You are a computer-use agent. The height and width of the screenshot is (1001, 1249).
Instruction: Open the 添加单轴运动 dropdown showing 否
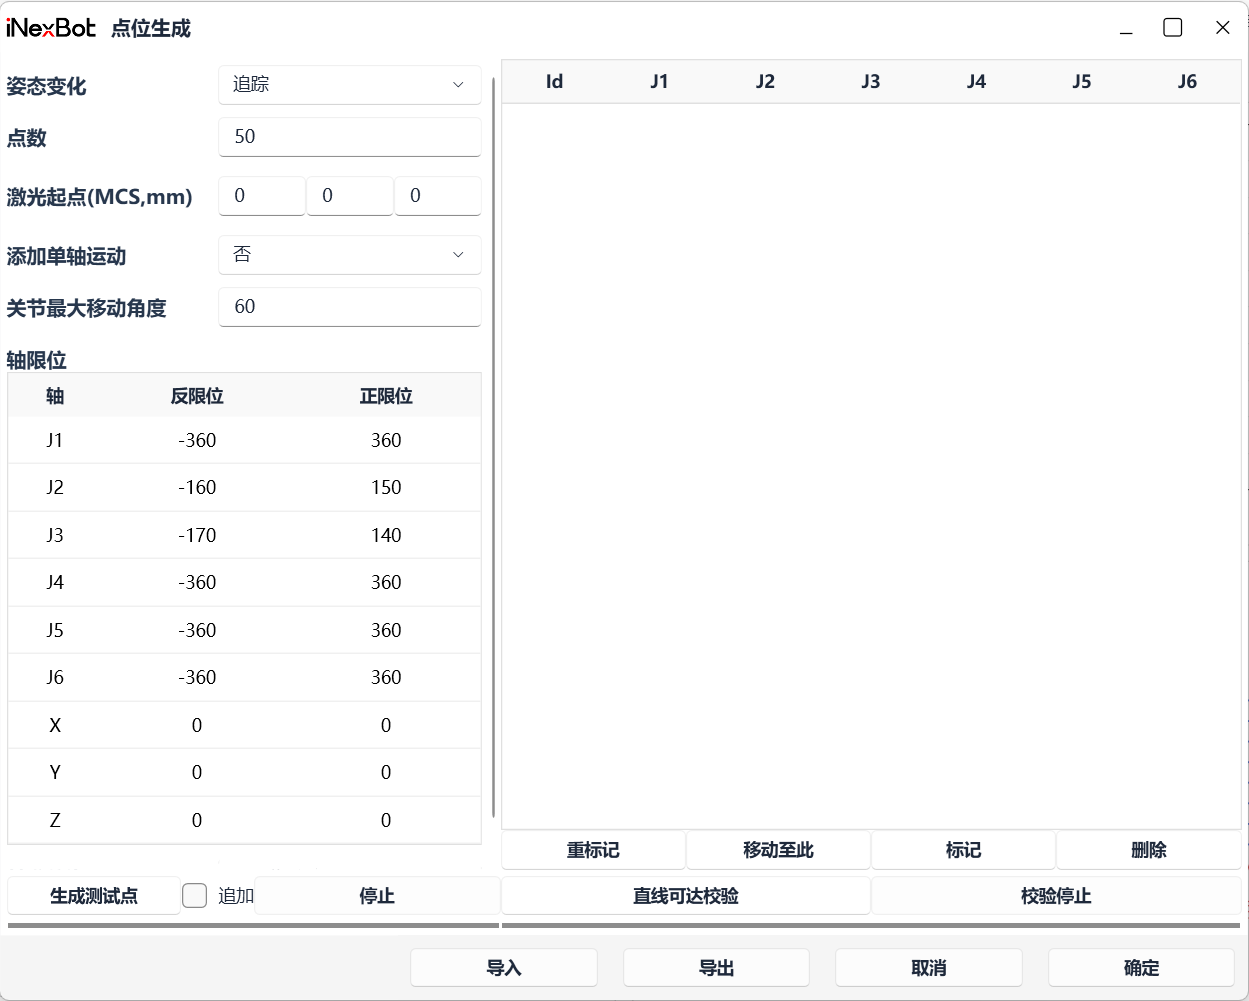[349, 255]
